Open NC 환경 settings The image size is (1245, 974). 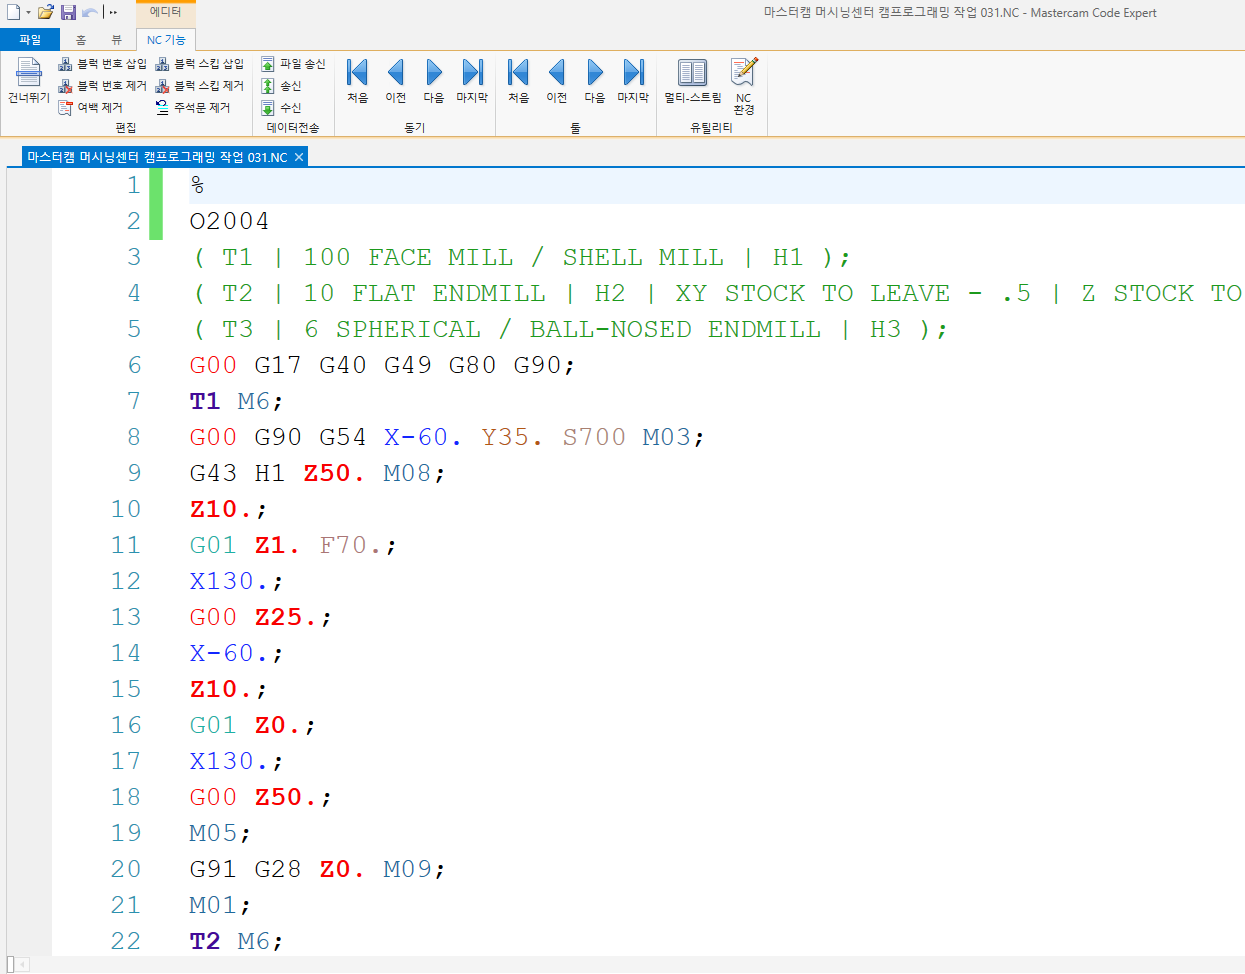point(743,86)
